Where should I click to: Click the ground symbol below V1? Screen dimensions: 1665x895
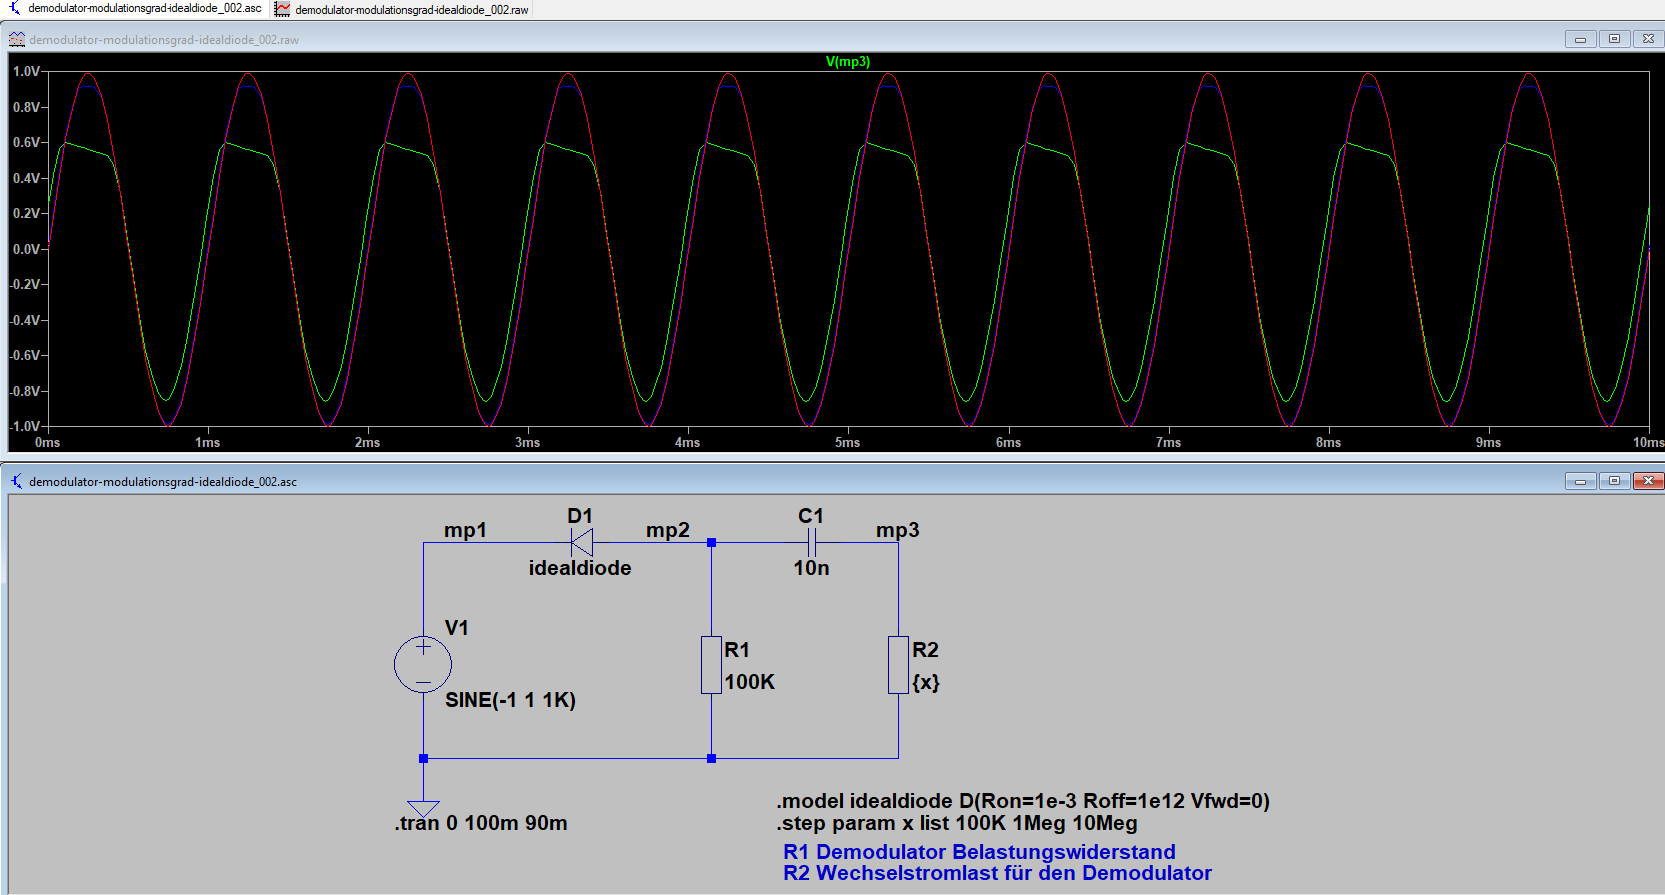click(x=423, y=807)
